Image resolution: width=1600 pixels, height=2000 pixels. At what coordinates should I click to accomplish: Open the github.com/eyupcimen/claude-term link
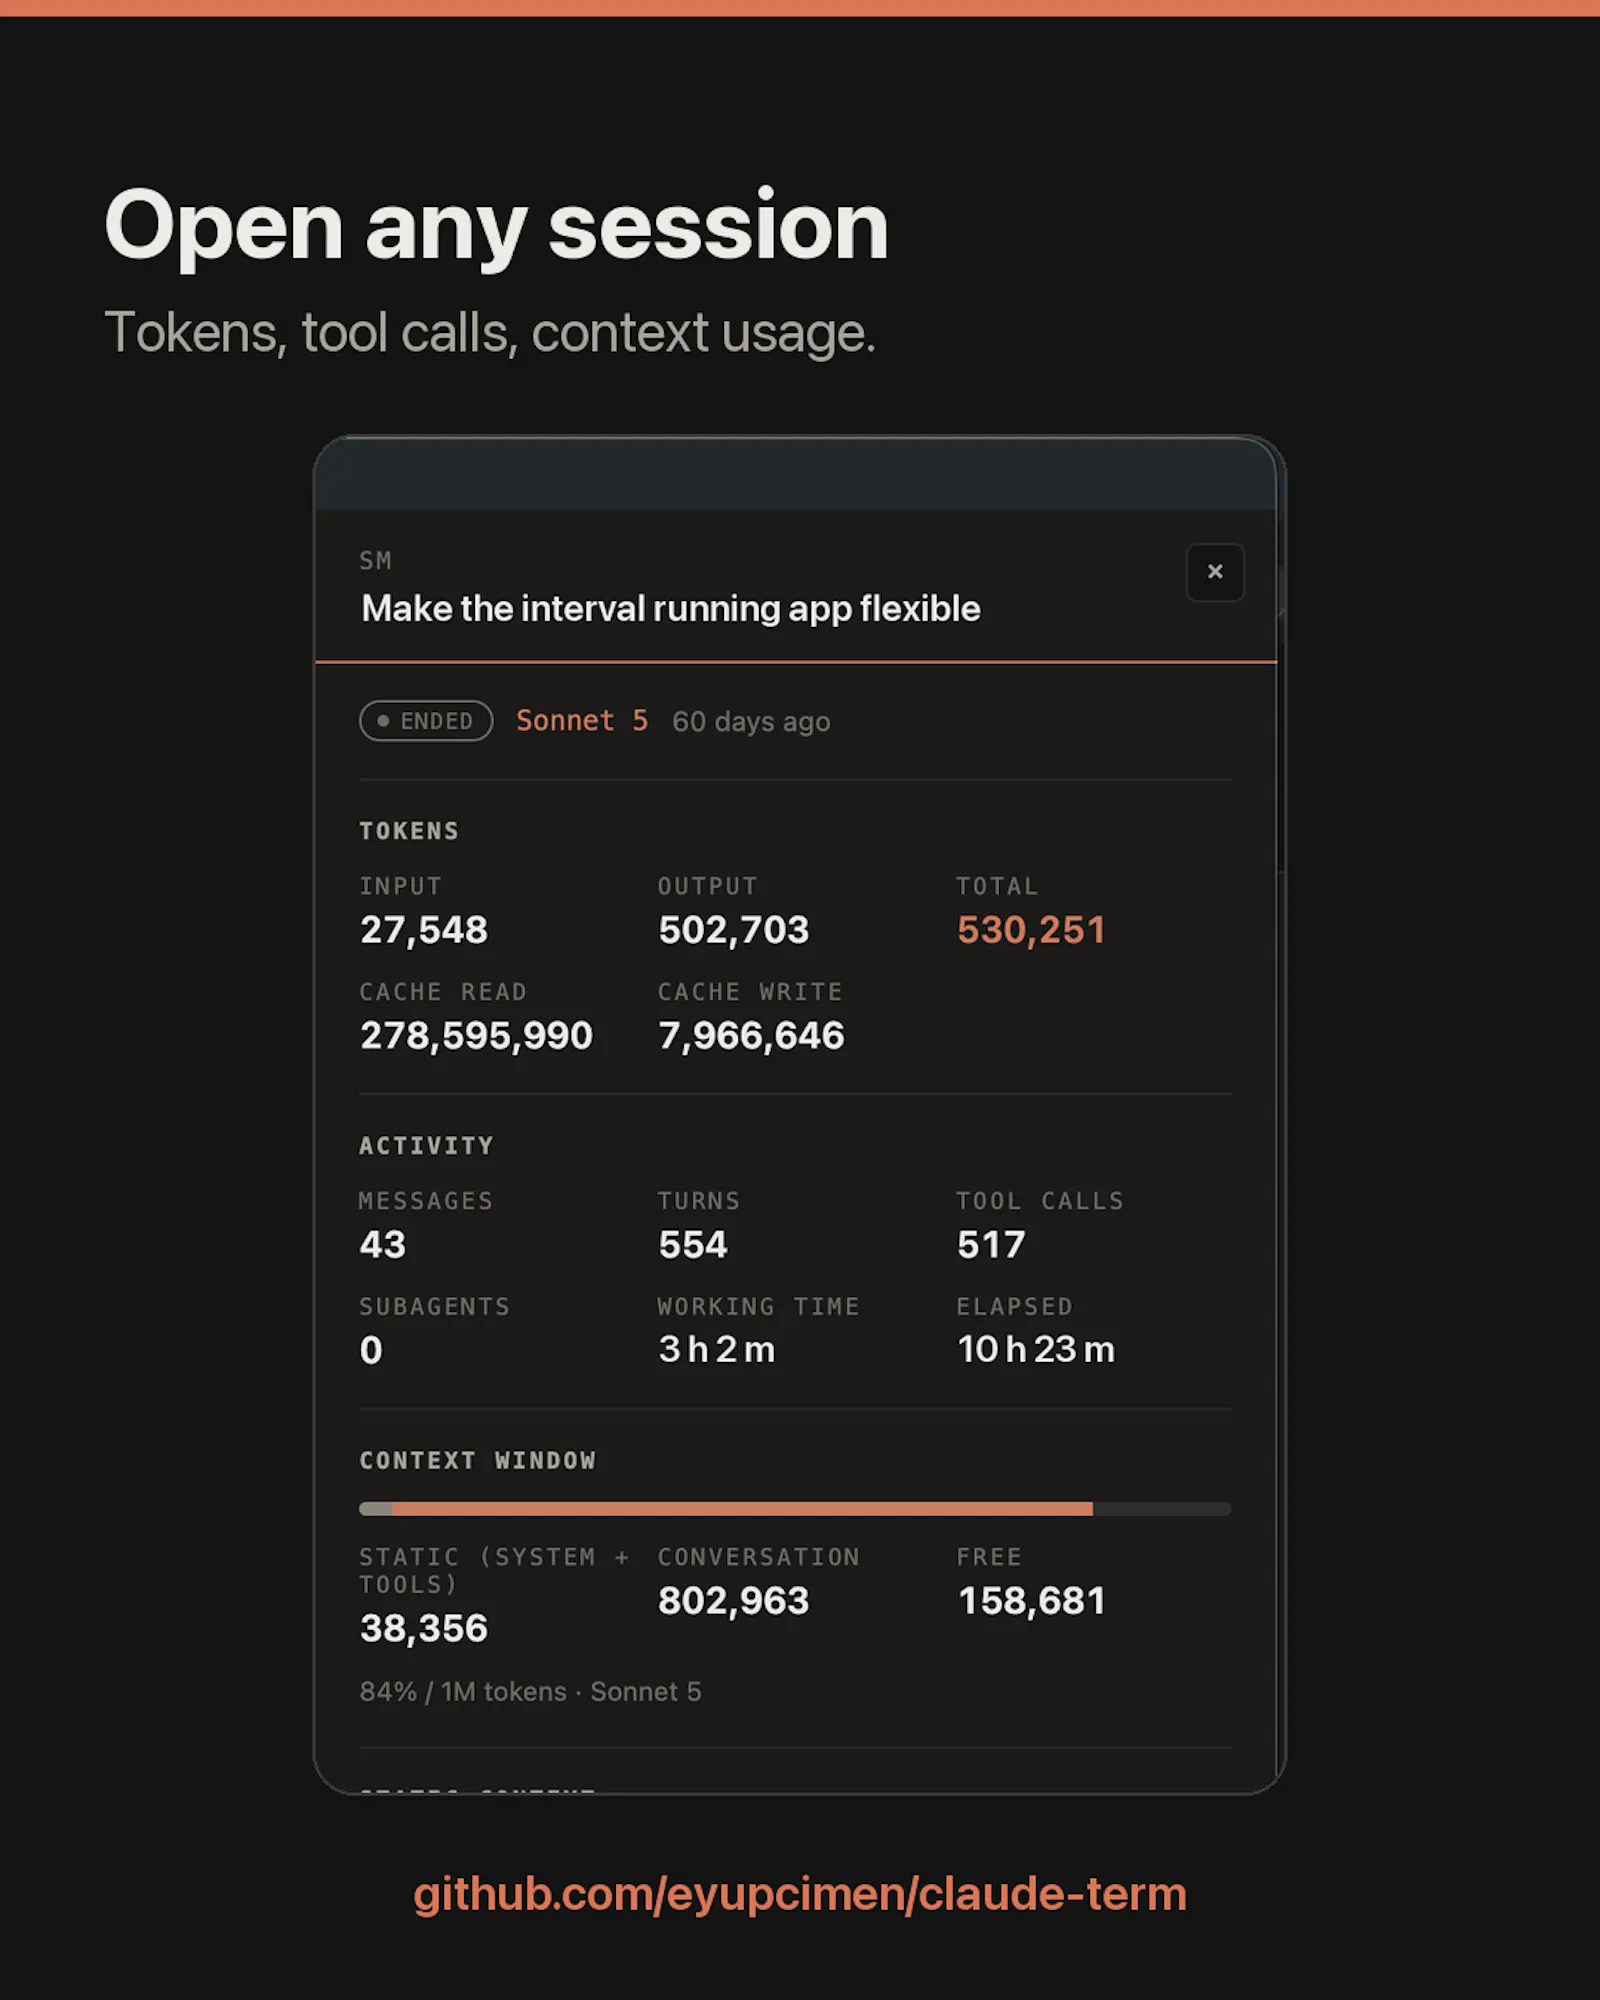800,1894
